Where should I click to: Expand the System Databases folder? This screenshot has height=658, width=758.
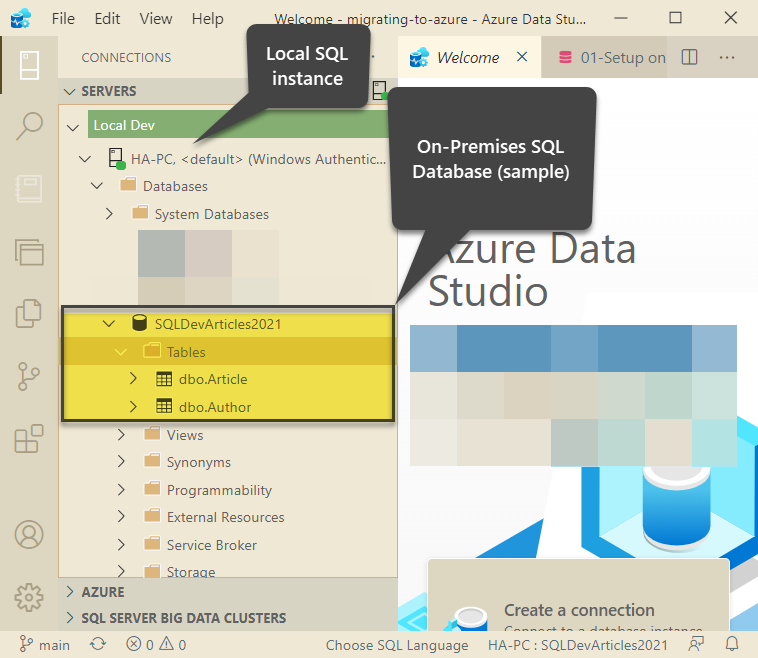(109, 213)
